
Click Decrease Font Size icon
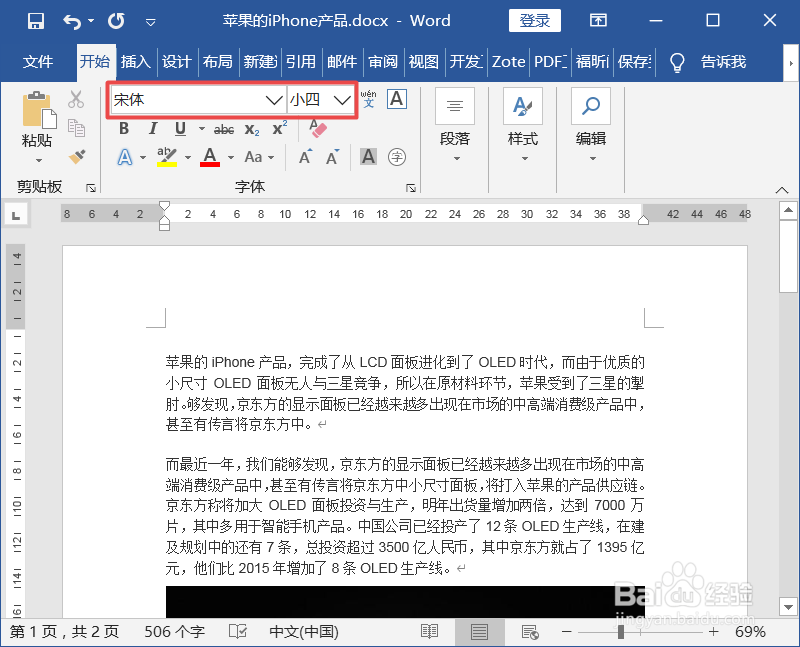pyautogui.click(x=333, y=157)
